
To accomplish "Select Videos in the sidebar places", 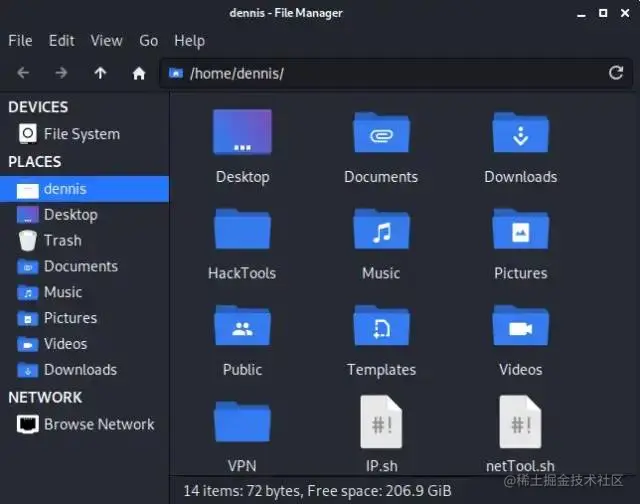I will [x=84, y=344].
